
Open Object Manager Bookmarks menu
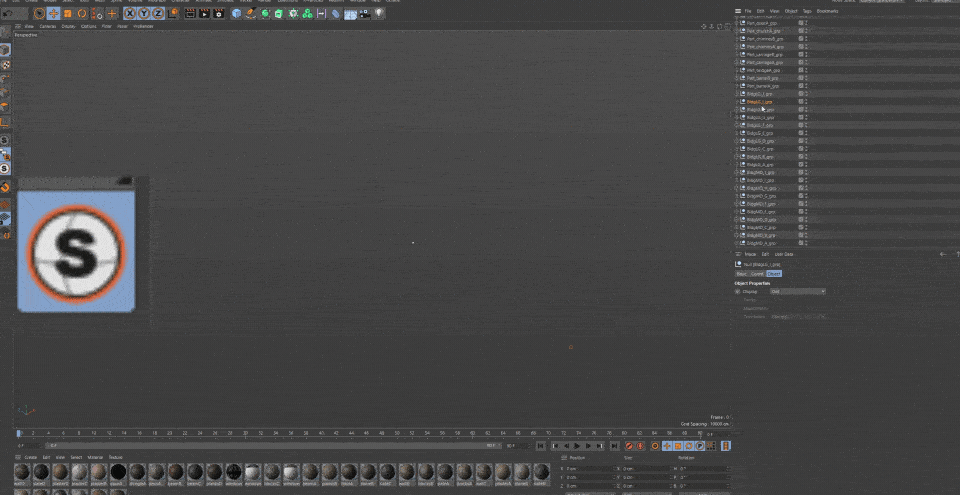pos(828,11)
